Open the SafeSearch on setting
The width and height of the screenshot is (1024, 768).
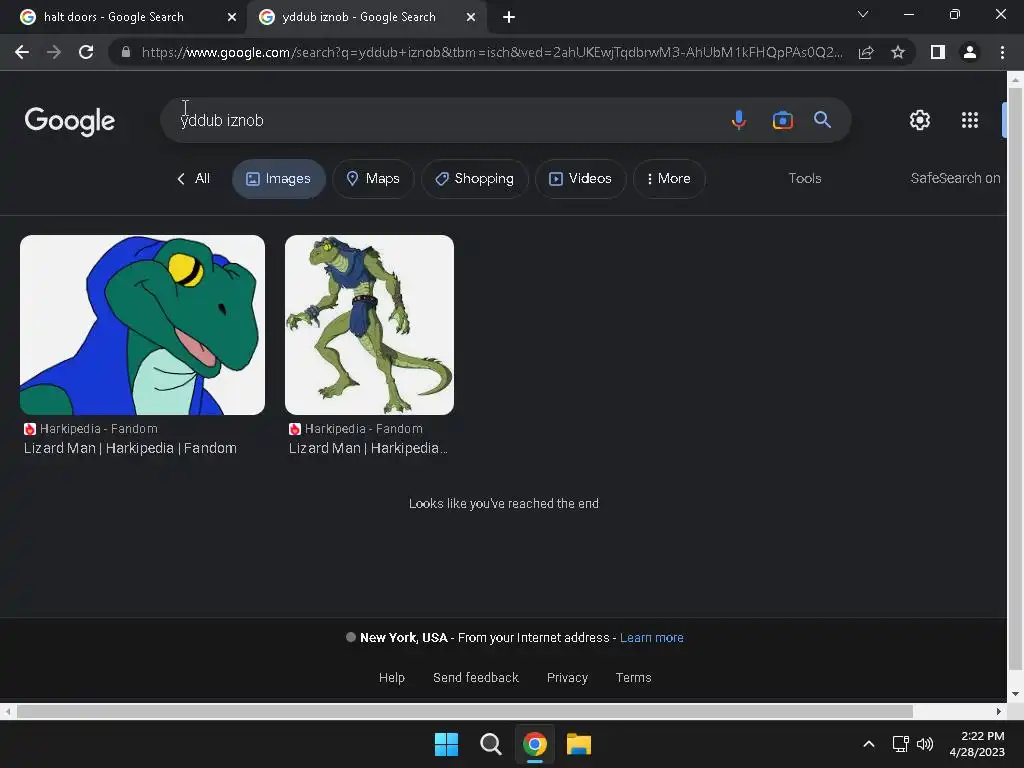955,178
